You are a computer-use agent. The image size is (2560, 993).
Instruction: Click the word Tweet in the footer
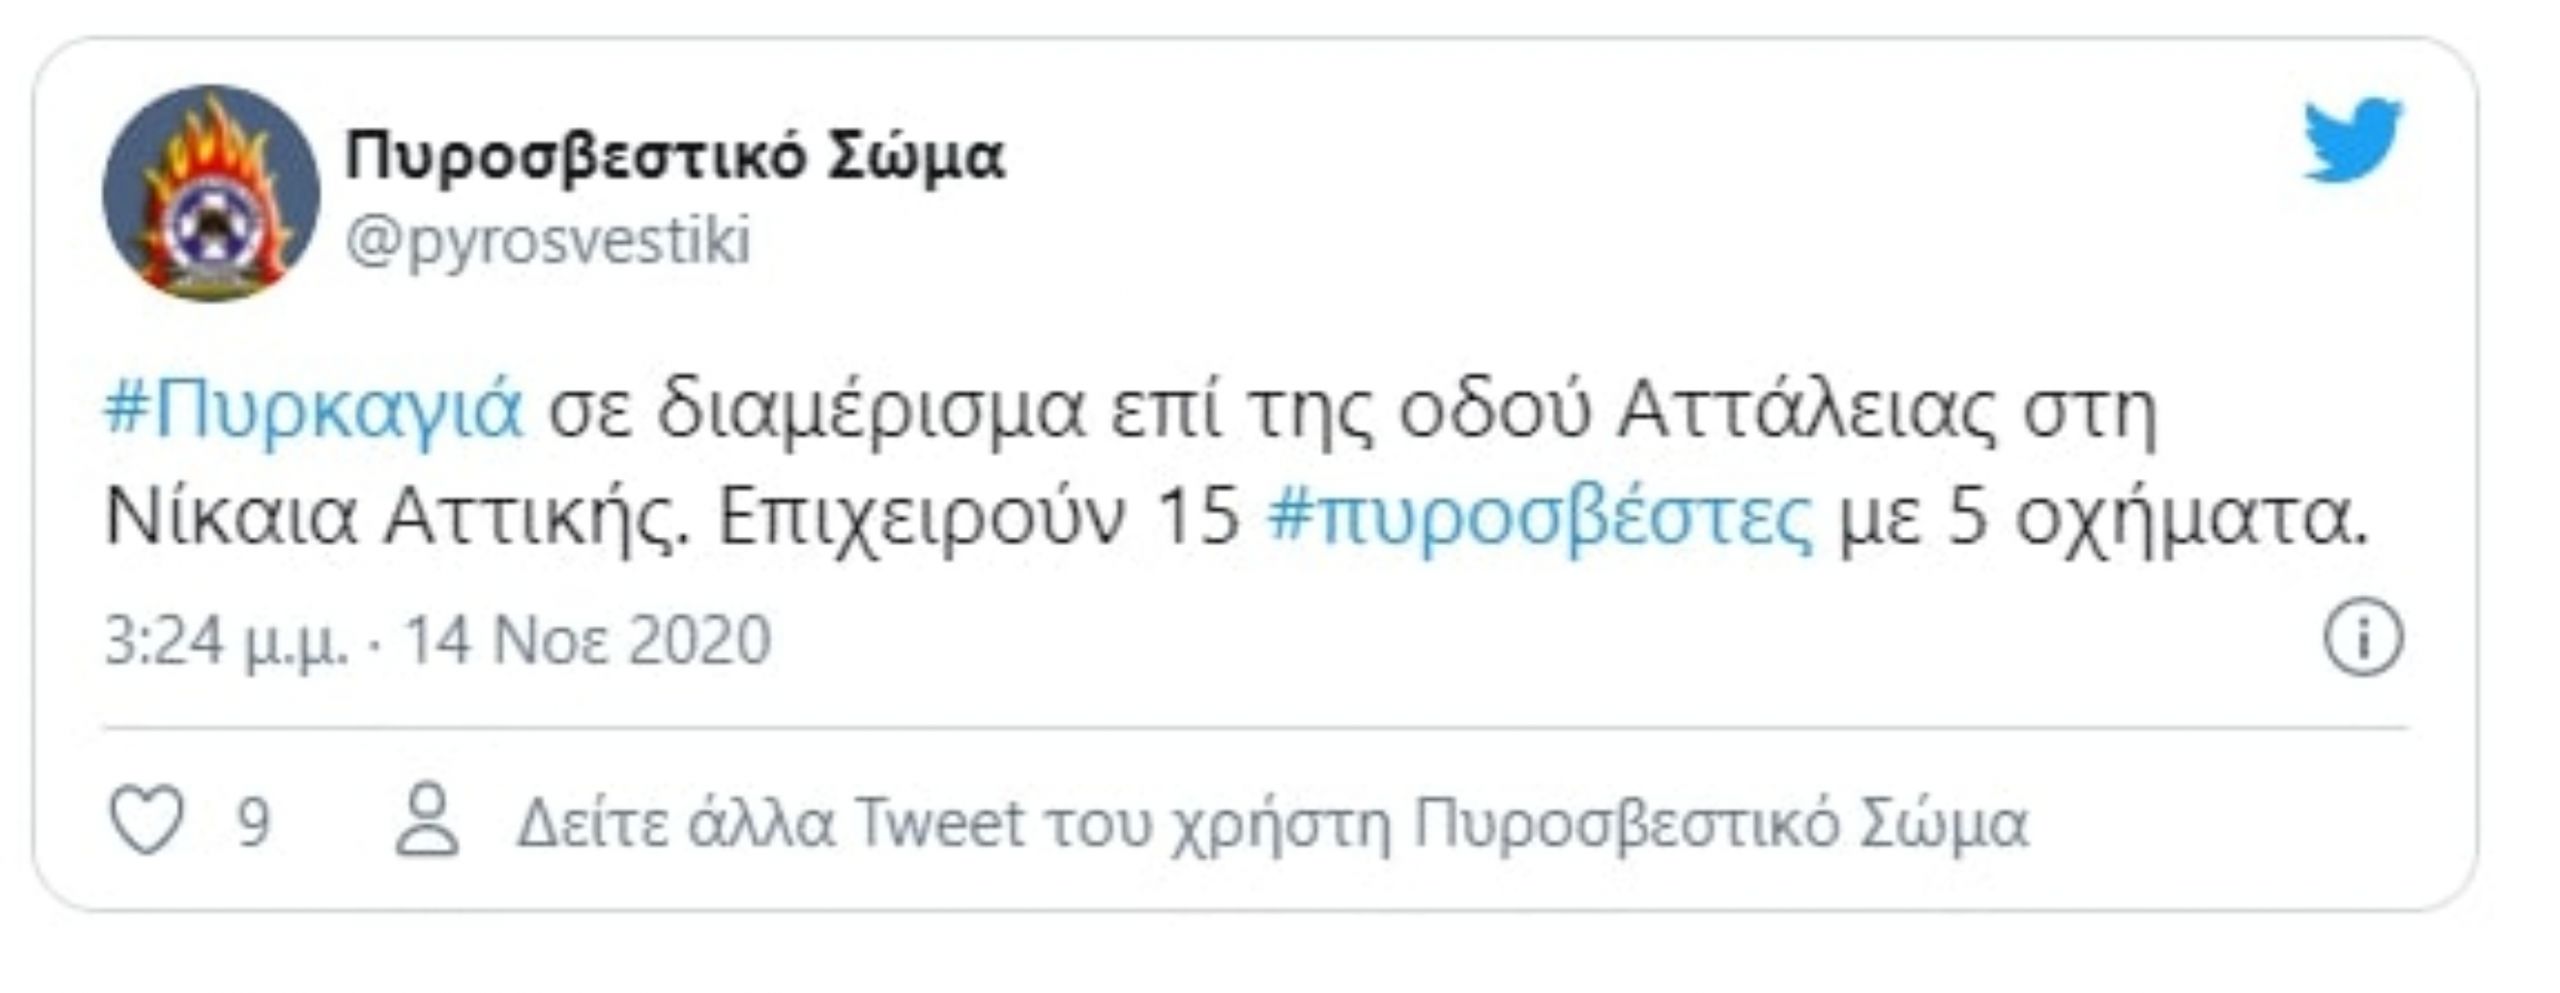[941, 823]
